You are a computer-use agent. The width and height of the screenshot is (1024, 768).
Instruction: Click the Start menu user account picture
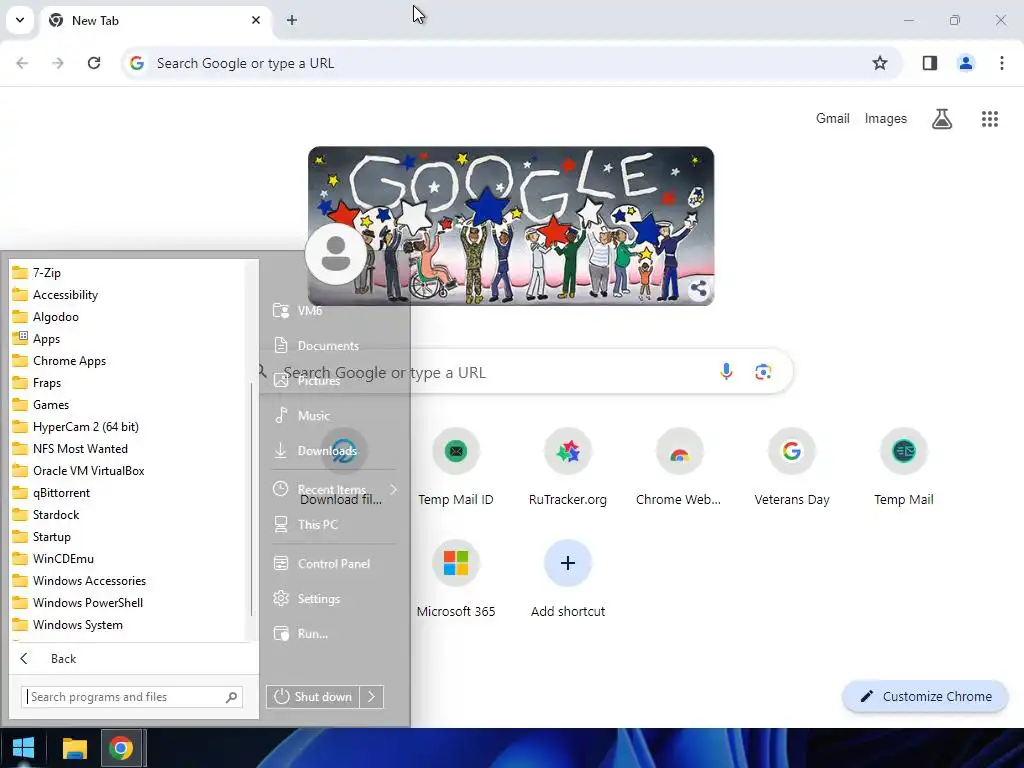point(336,254)
